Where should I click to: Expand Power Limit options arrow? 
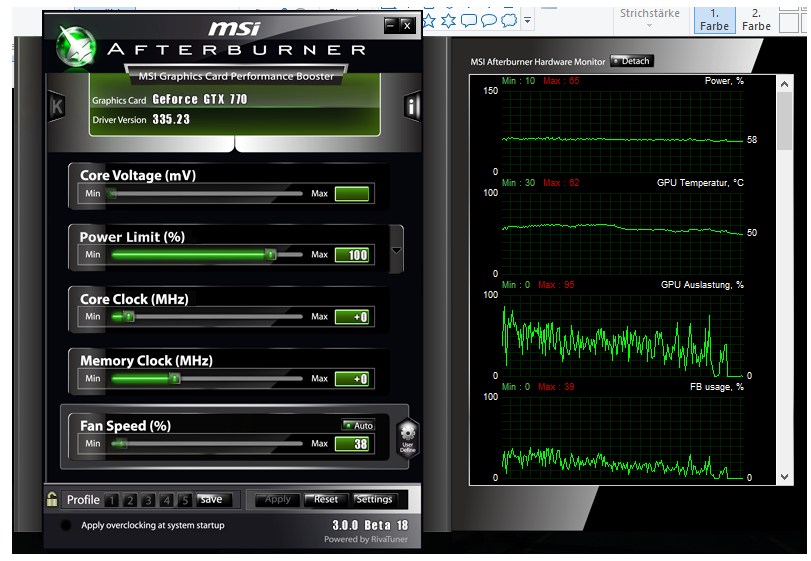(x=396, y=250)
